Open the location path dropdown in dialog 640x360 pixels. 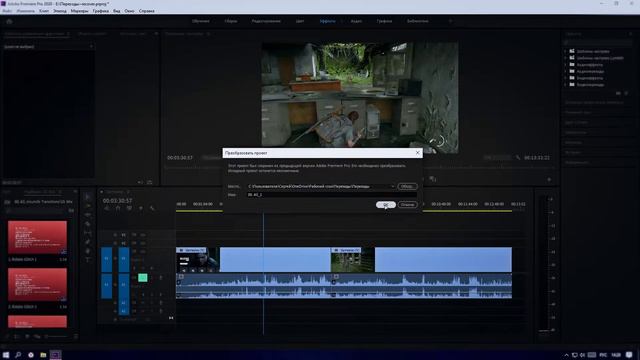pos(392,187)
